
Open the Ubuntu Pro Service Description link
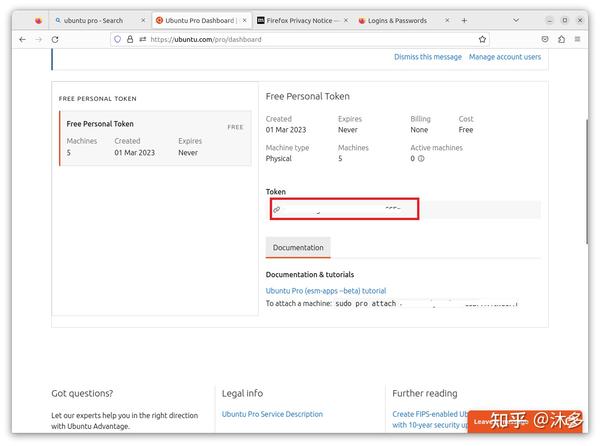(x=272, y=414)
